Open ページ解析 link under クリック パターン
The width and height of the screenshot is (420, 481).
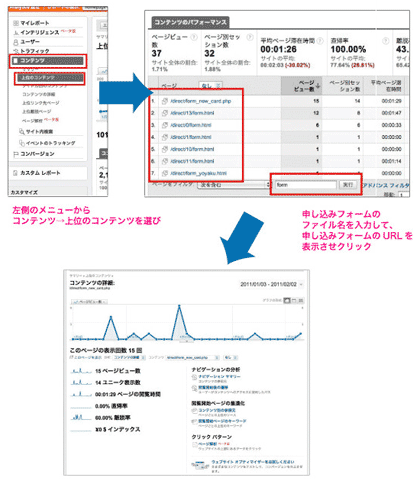click(207, 444)
